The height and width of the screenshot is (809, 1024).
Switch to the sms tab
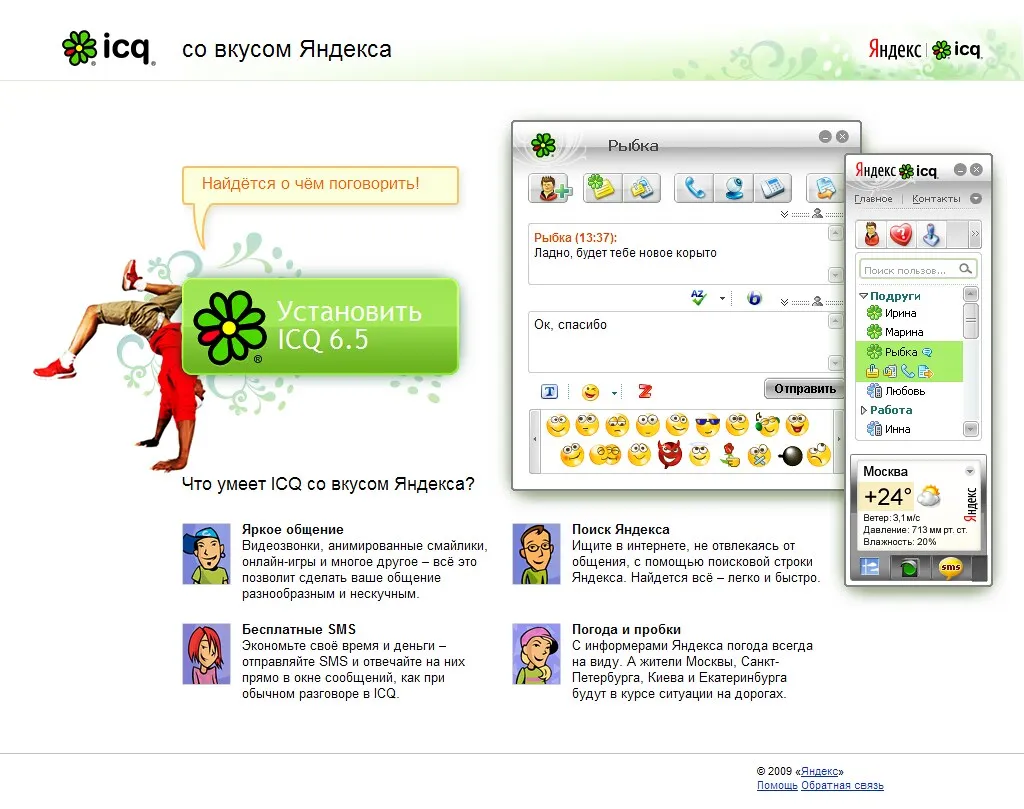[x=950, y=567]
